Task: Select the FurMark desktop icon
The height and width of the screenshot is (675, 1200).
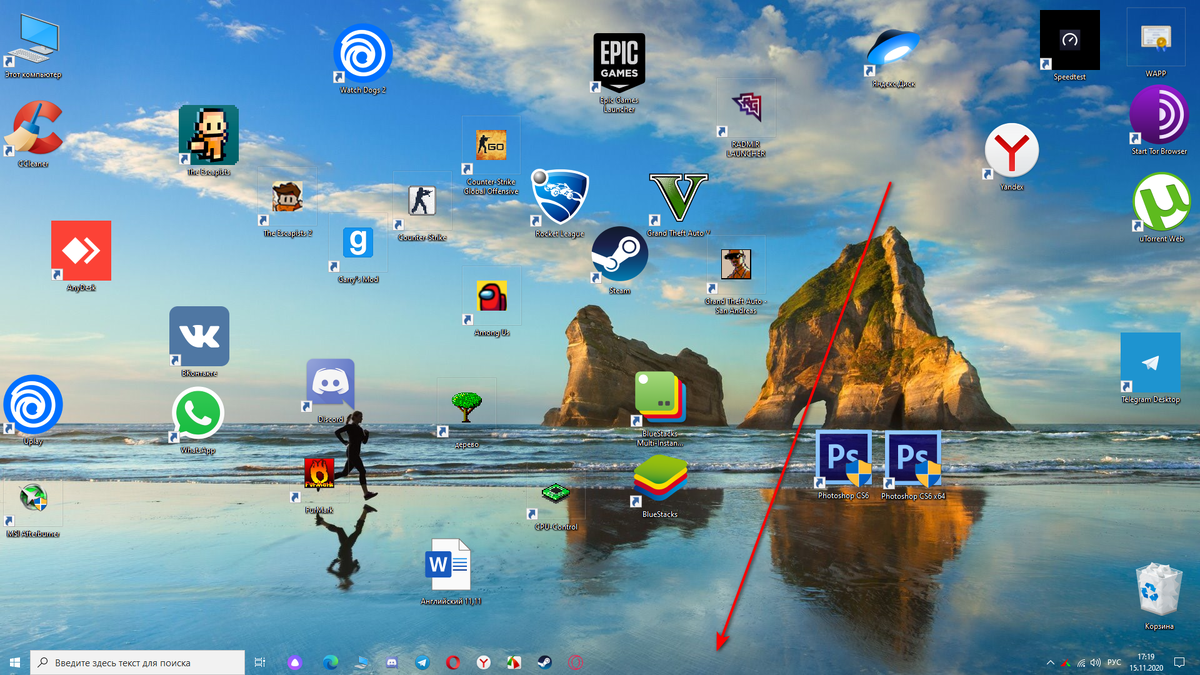Action: pos(317,484)
